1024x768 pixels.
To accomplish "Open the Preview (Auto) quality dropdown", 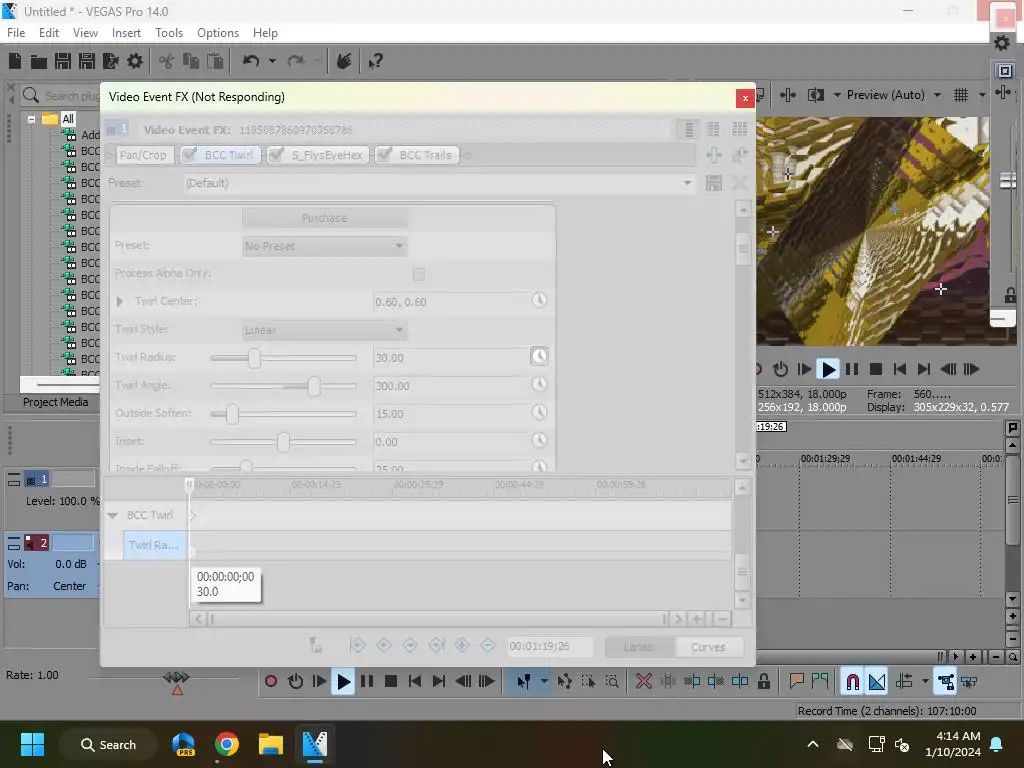I will tap(937, 95).
